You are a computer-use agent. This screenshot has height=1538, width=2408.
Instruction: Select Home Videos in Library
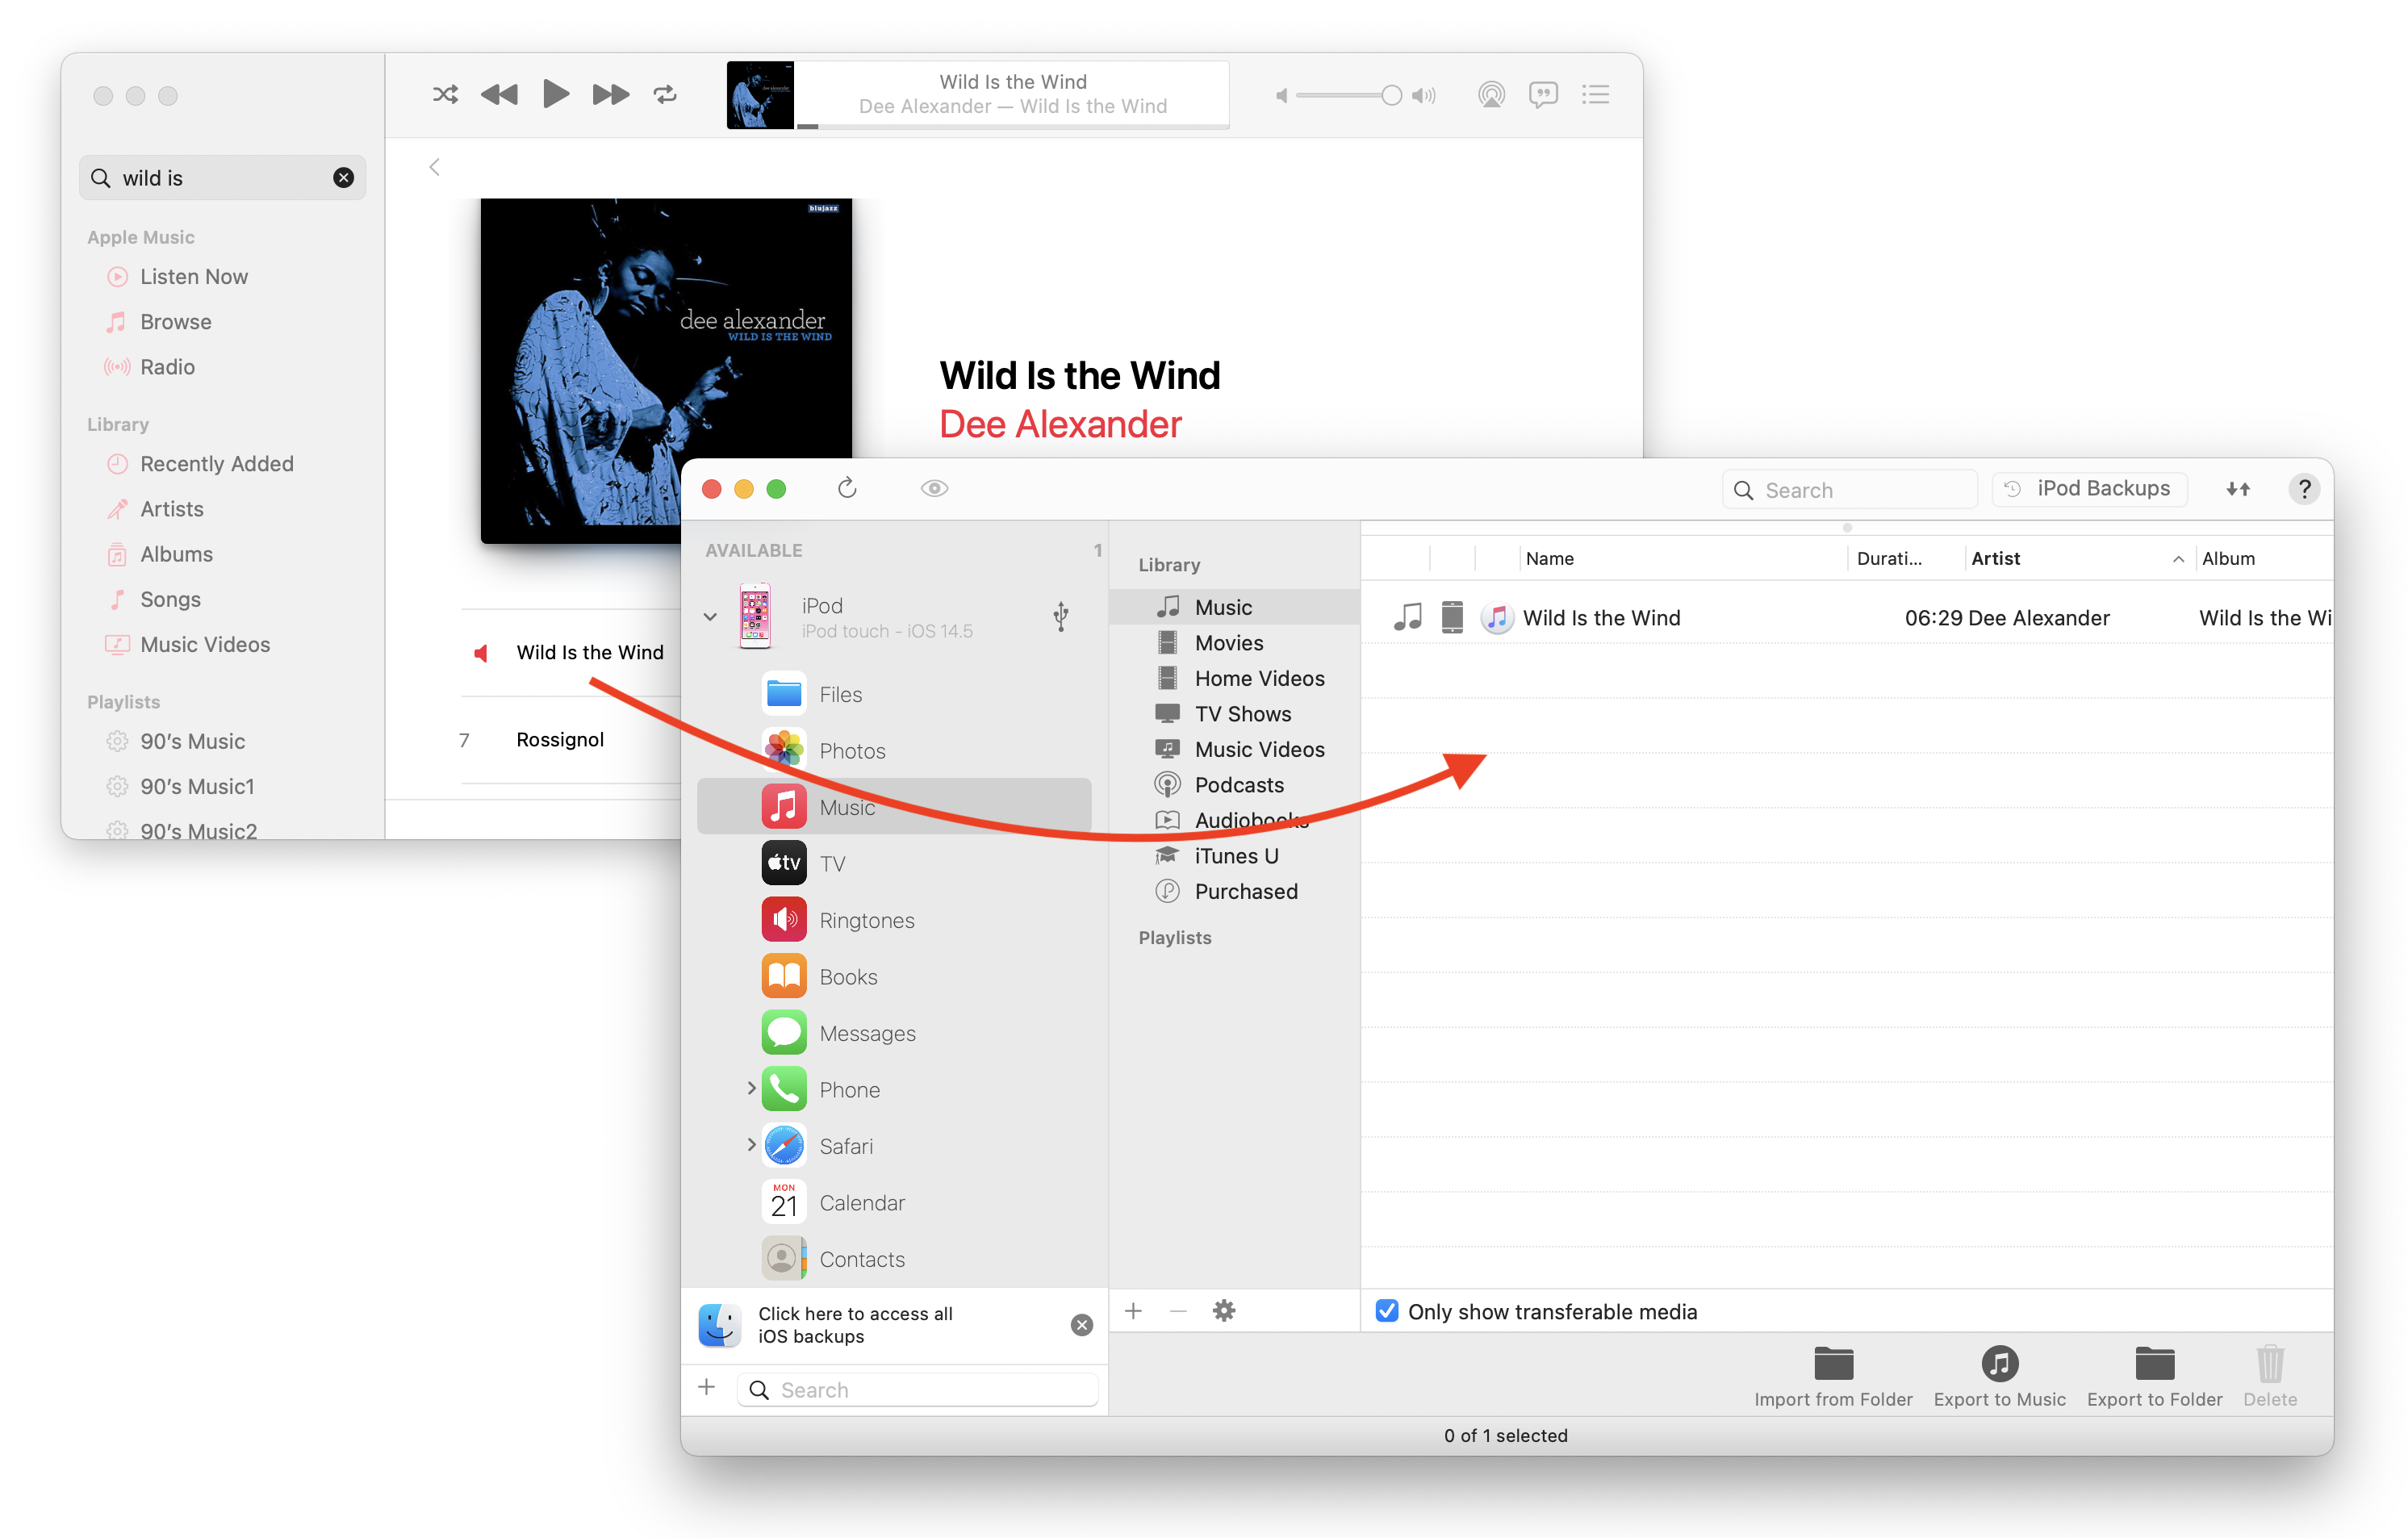click(1234, 678)
